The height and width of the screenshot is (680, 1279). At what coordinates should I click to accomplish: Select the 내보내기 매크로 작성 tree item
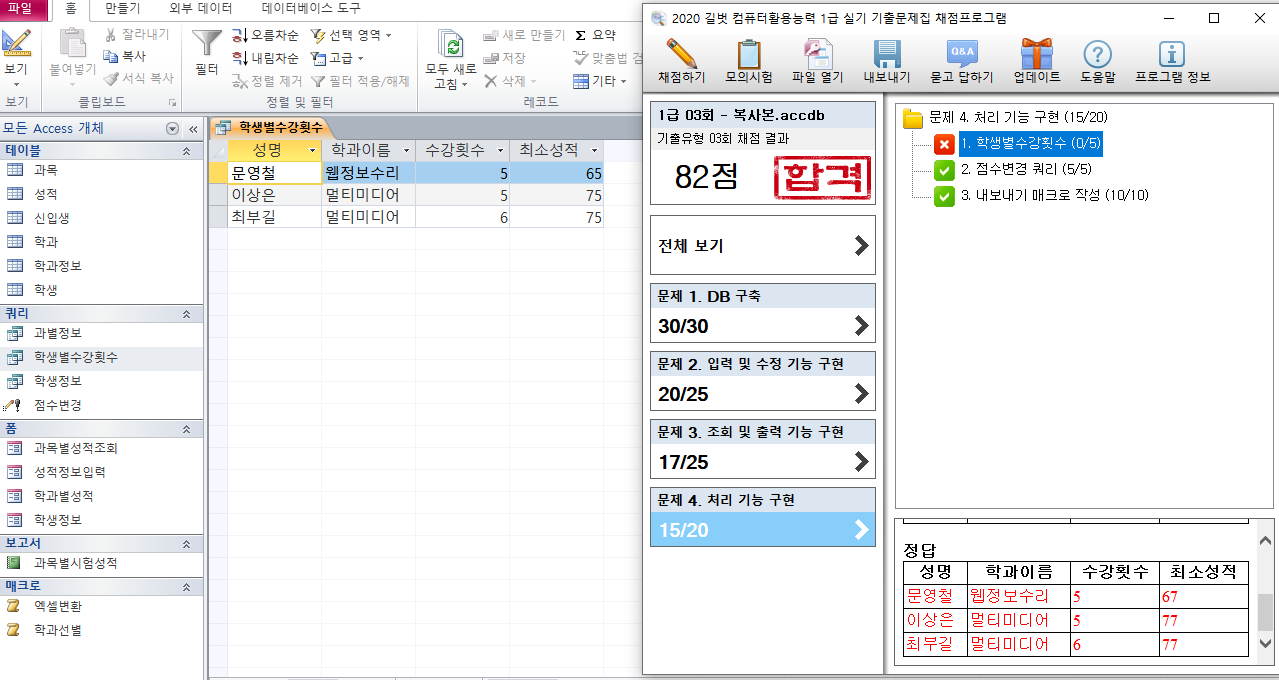pyautogui.click(x=1054, y=196)
